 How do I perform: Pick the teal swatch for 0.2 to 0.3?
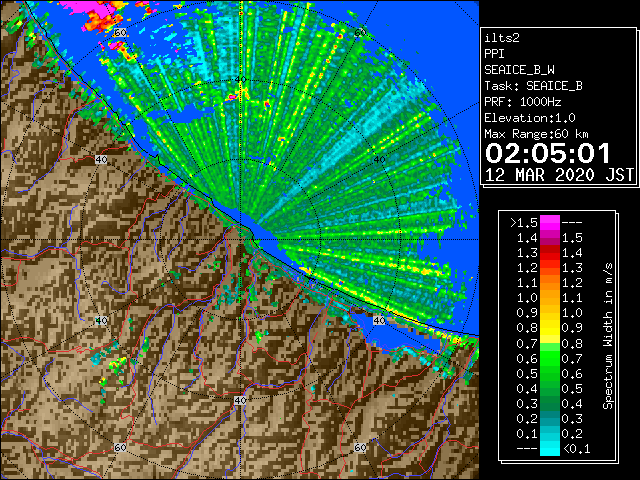[550, 419]
